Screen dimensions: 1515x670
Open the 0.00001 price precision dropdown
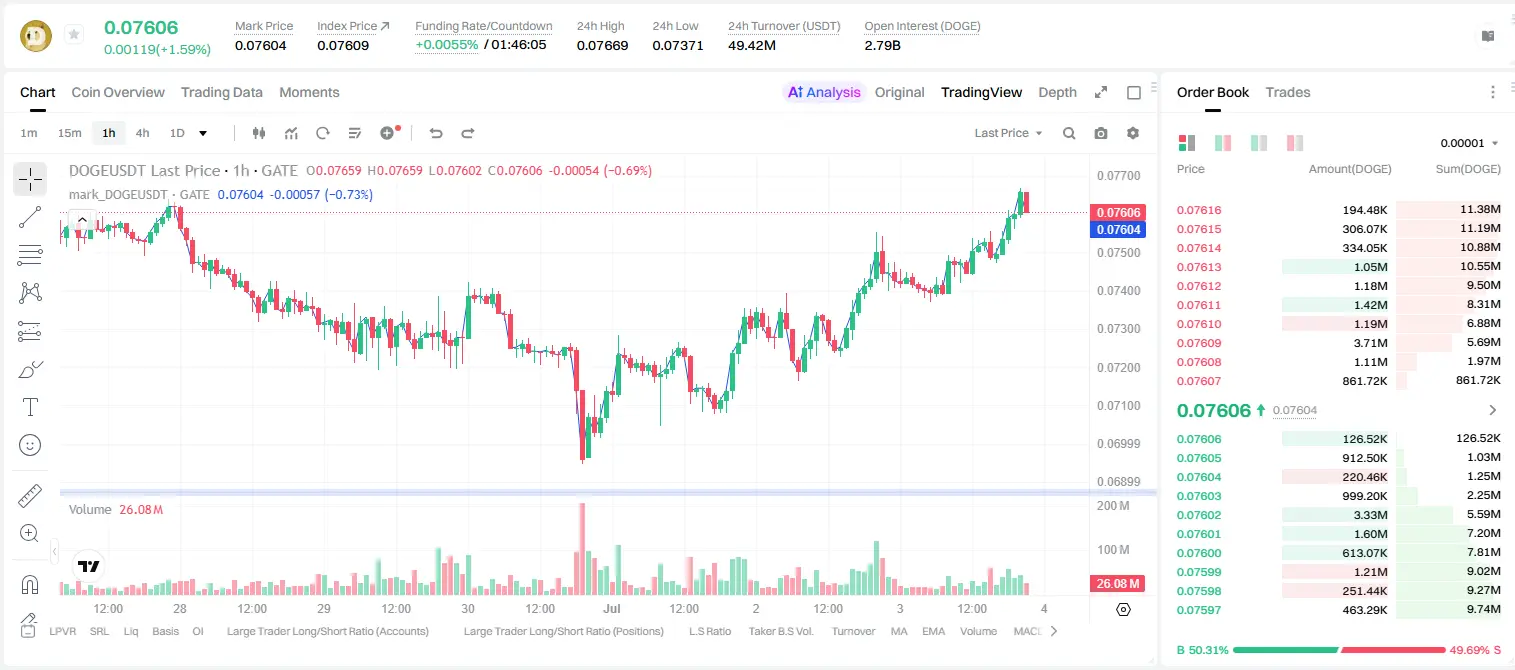pos(1469,143)
